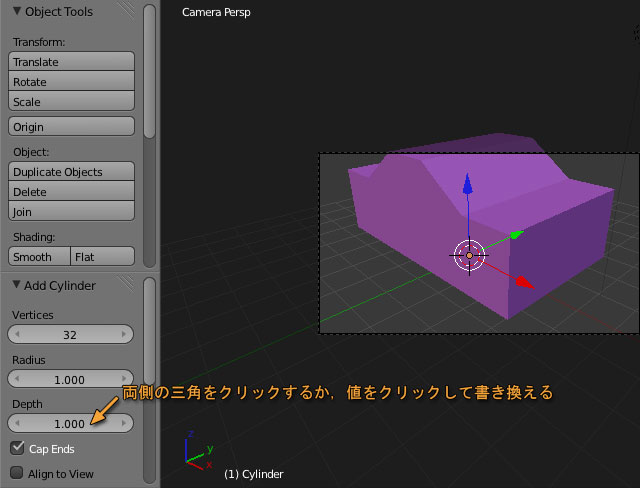Collapse the Add Cylinder panel

tap(16, 286)
